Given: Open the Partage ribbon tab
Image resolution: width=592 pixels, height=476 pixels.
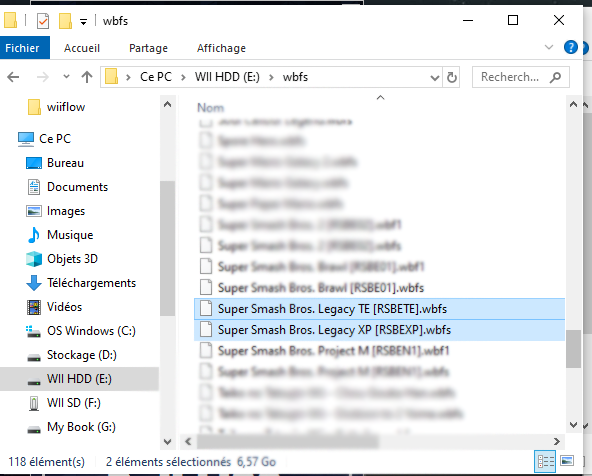Looking at the screenshot, I should 148,48.
